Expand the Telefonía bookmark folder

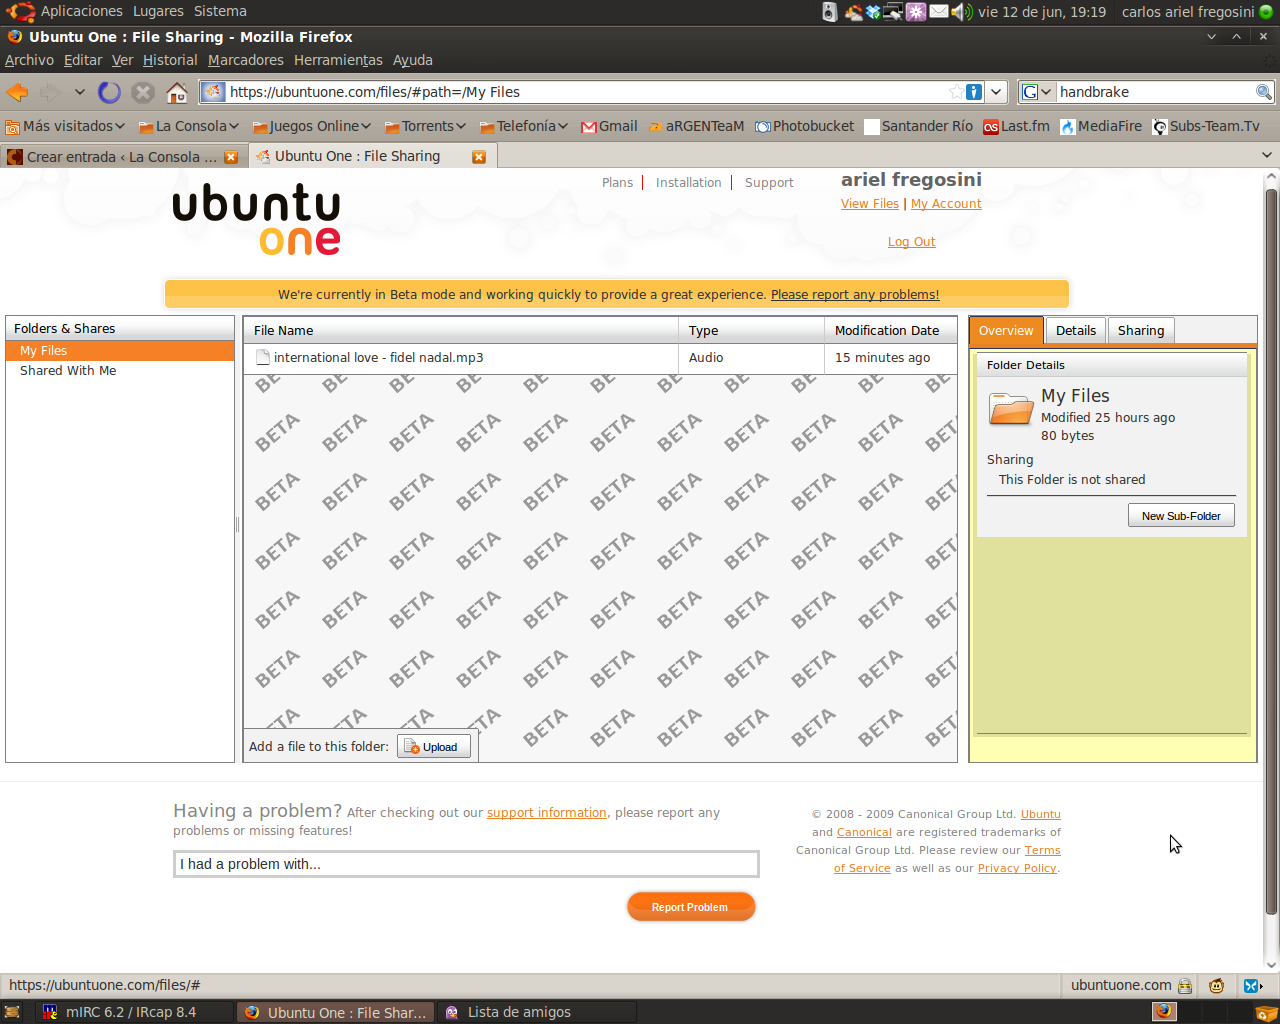[524, 126]
